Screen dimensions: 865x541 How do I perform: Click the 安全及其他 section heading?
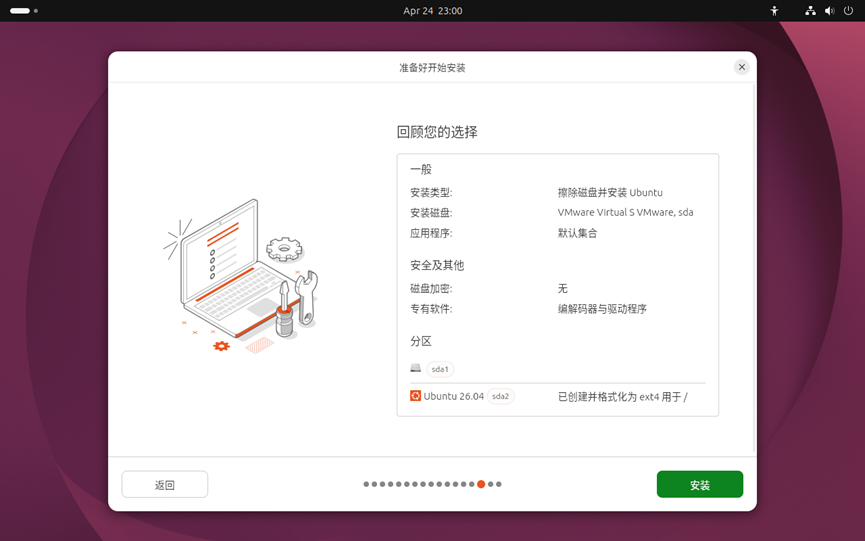[437, 265]
